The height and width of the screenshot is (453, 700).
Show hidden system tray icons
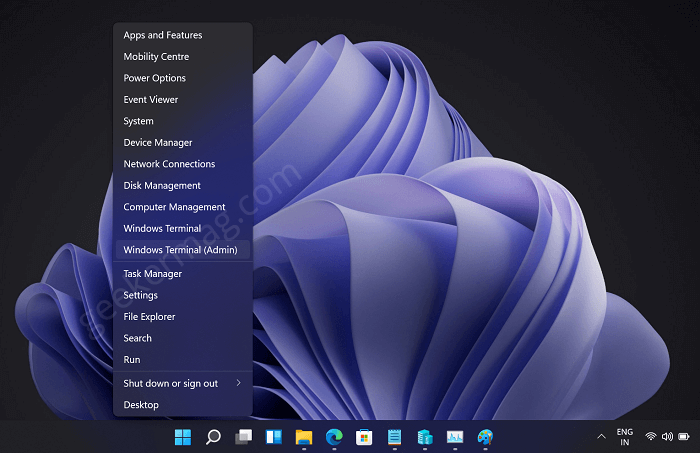(x=601, y=436)
